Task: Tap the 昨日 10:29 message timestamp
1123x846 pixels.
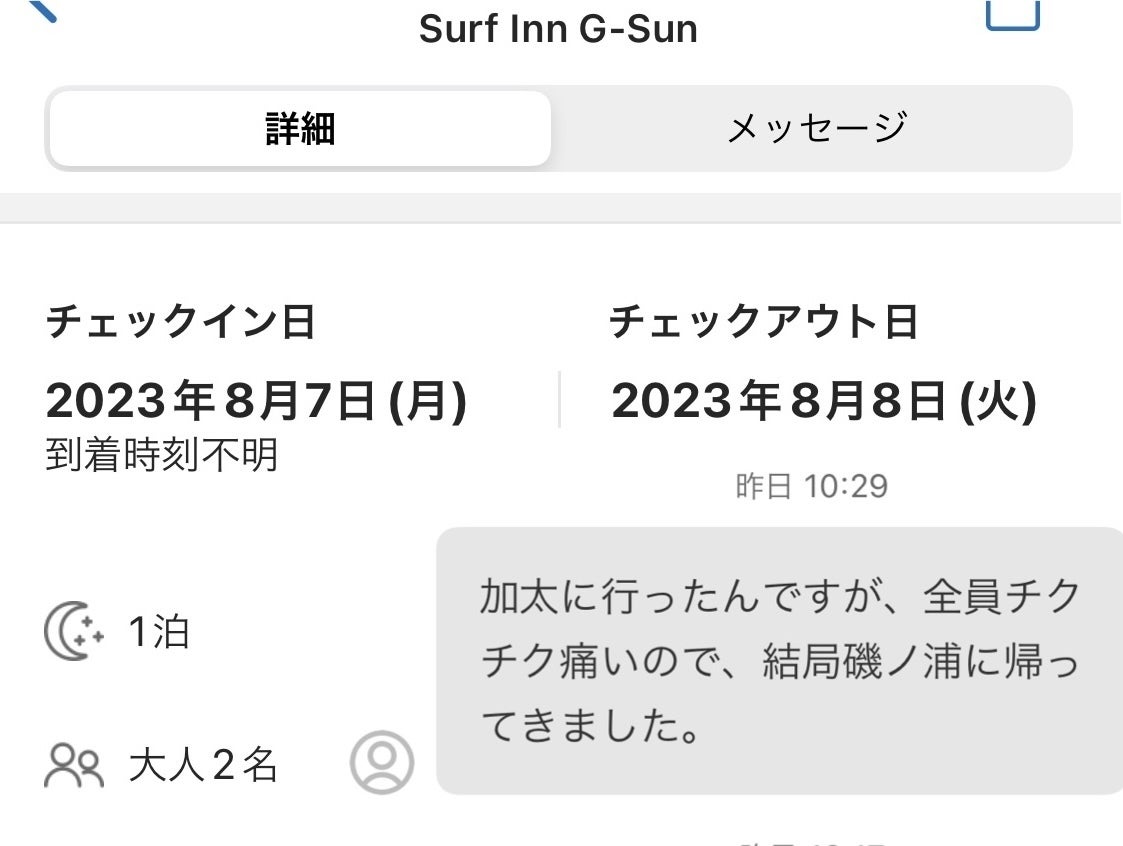Action: point(811,487)
